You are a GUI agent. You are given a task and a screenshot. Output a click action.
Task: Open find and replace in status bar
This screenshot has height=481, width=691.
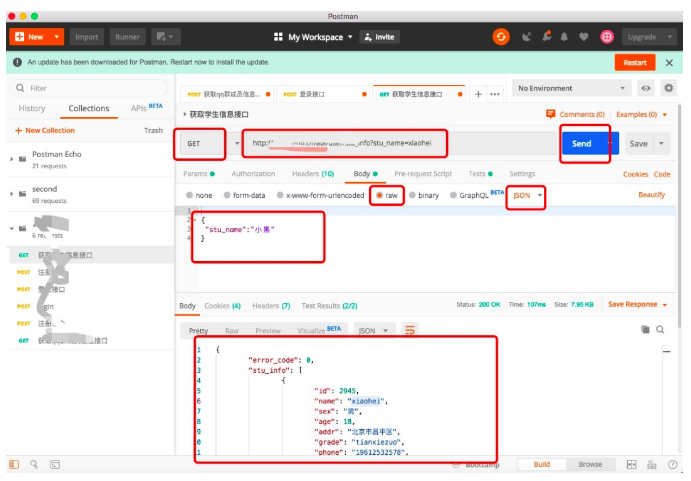pyautogui.click(x=34, y=464)
